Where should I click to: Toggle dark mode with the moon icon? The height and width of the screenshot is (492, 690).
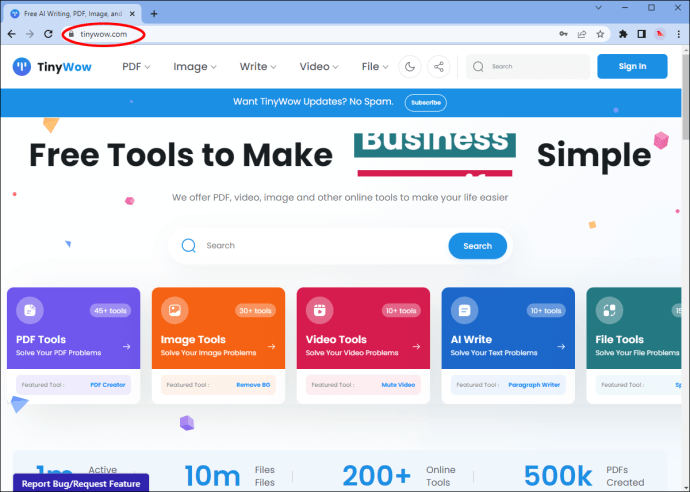tap(410, 67)
